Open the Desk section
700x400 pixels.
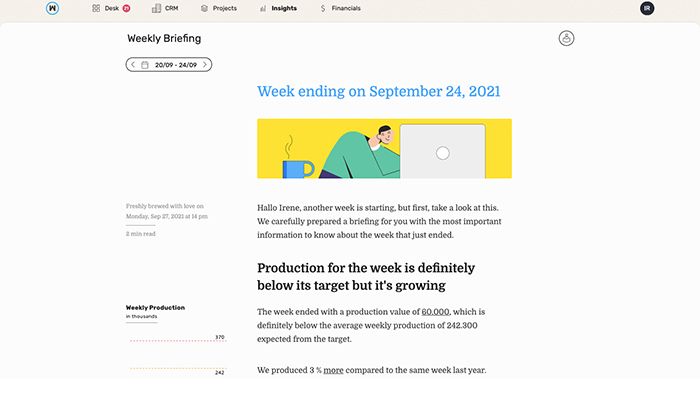(111, 8)
